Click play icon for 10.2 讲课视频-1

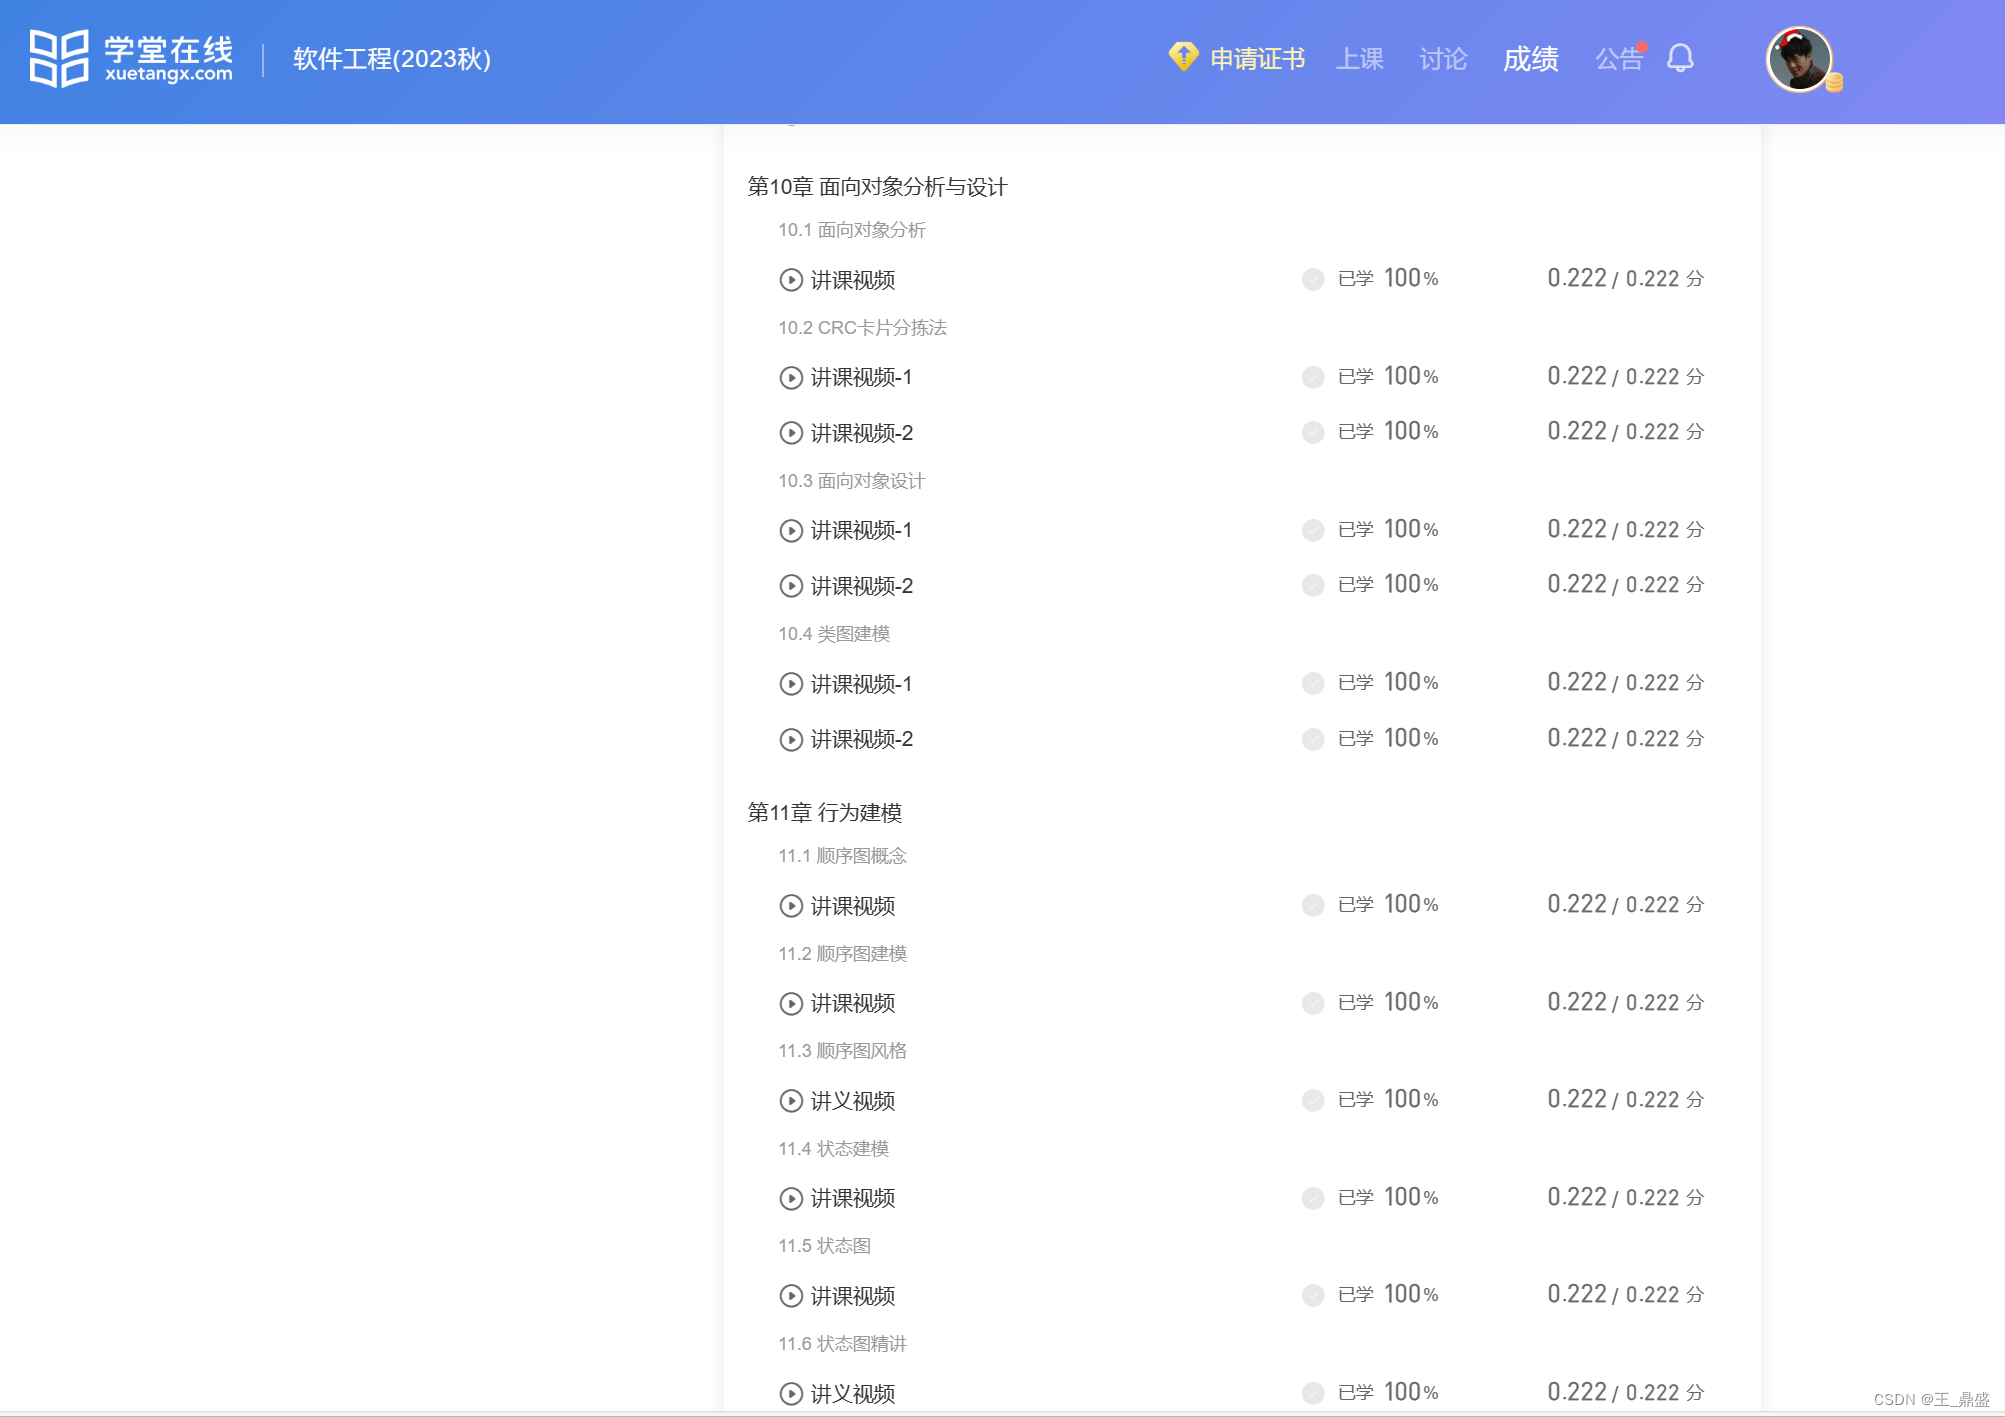791,378
